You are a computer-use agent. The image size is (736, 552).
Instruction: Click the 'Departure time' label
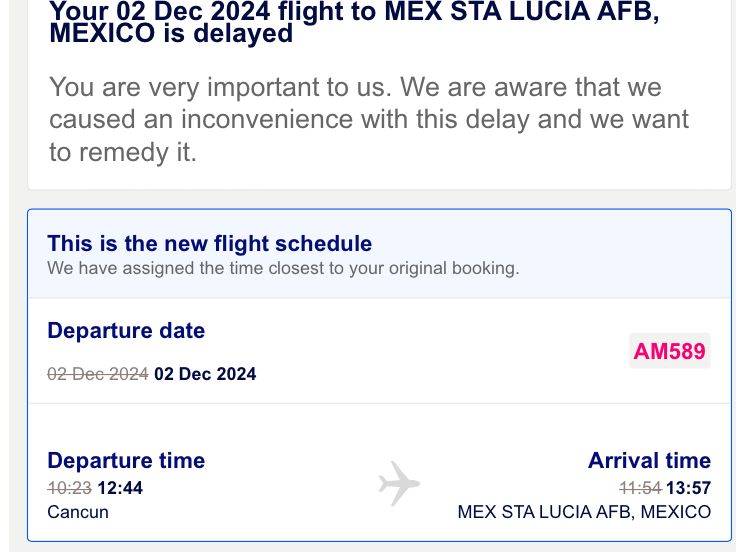point(126,460)
